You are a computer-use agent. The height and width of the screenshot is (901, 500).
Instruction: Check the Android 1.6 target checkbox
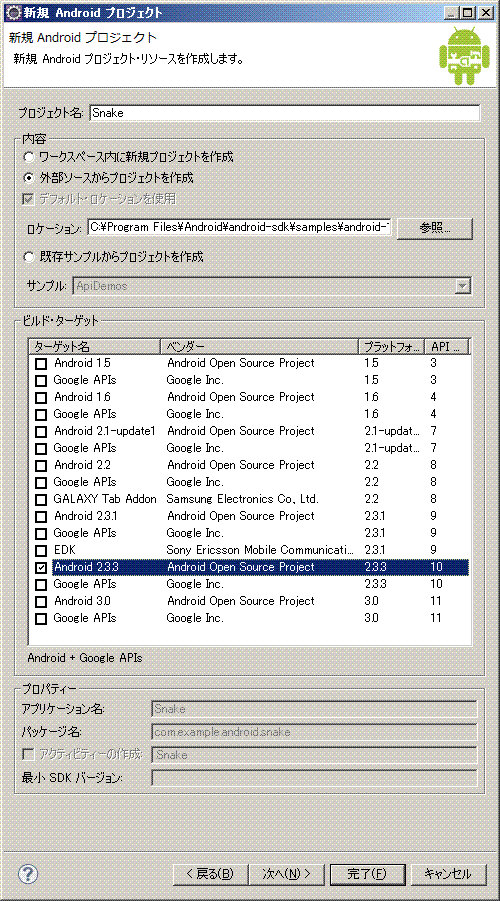click(41, 398)
